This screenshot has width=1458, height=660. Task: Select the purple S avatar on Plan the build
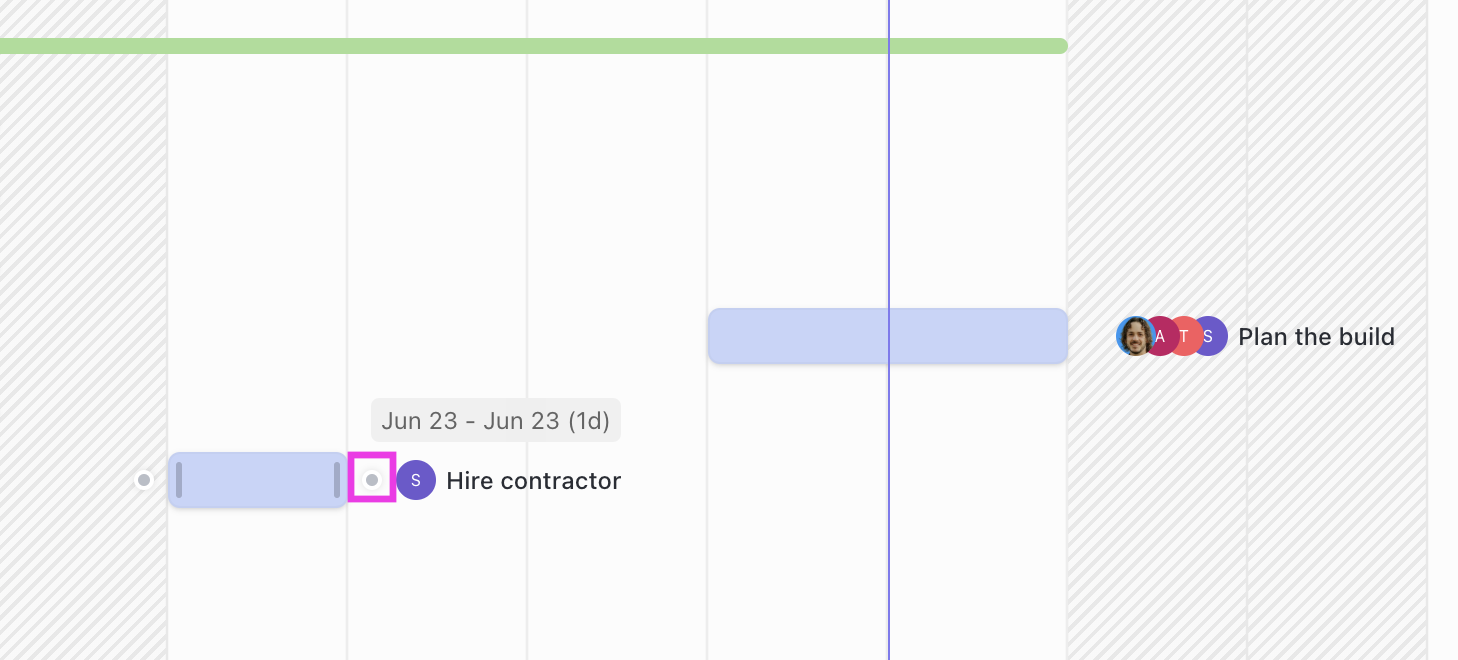[1209, 336]
